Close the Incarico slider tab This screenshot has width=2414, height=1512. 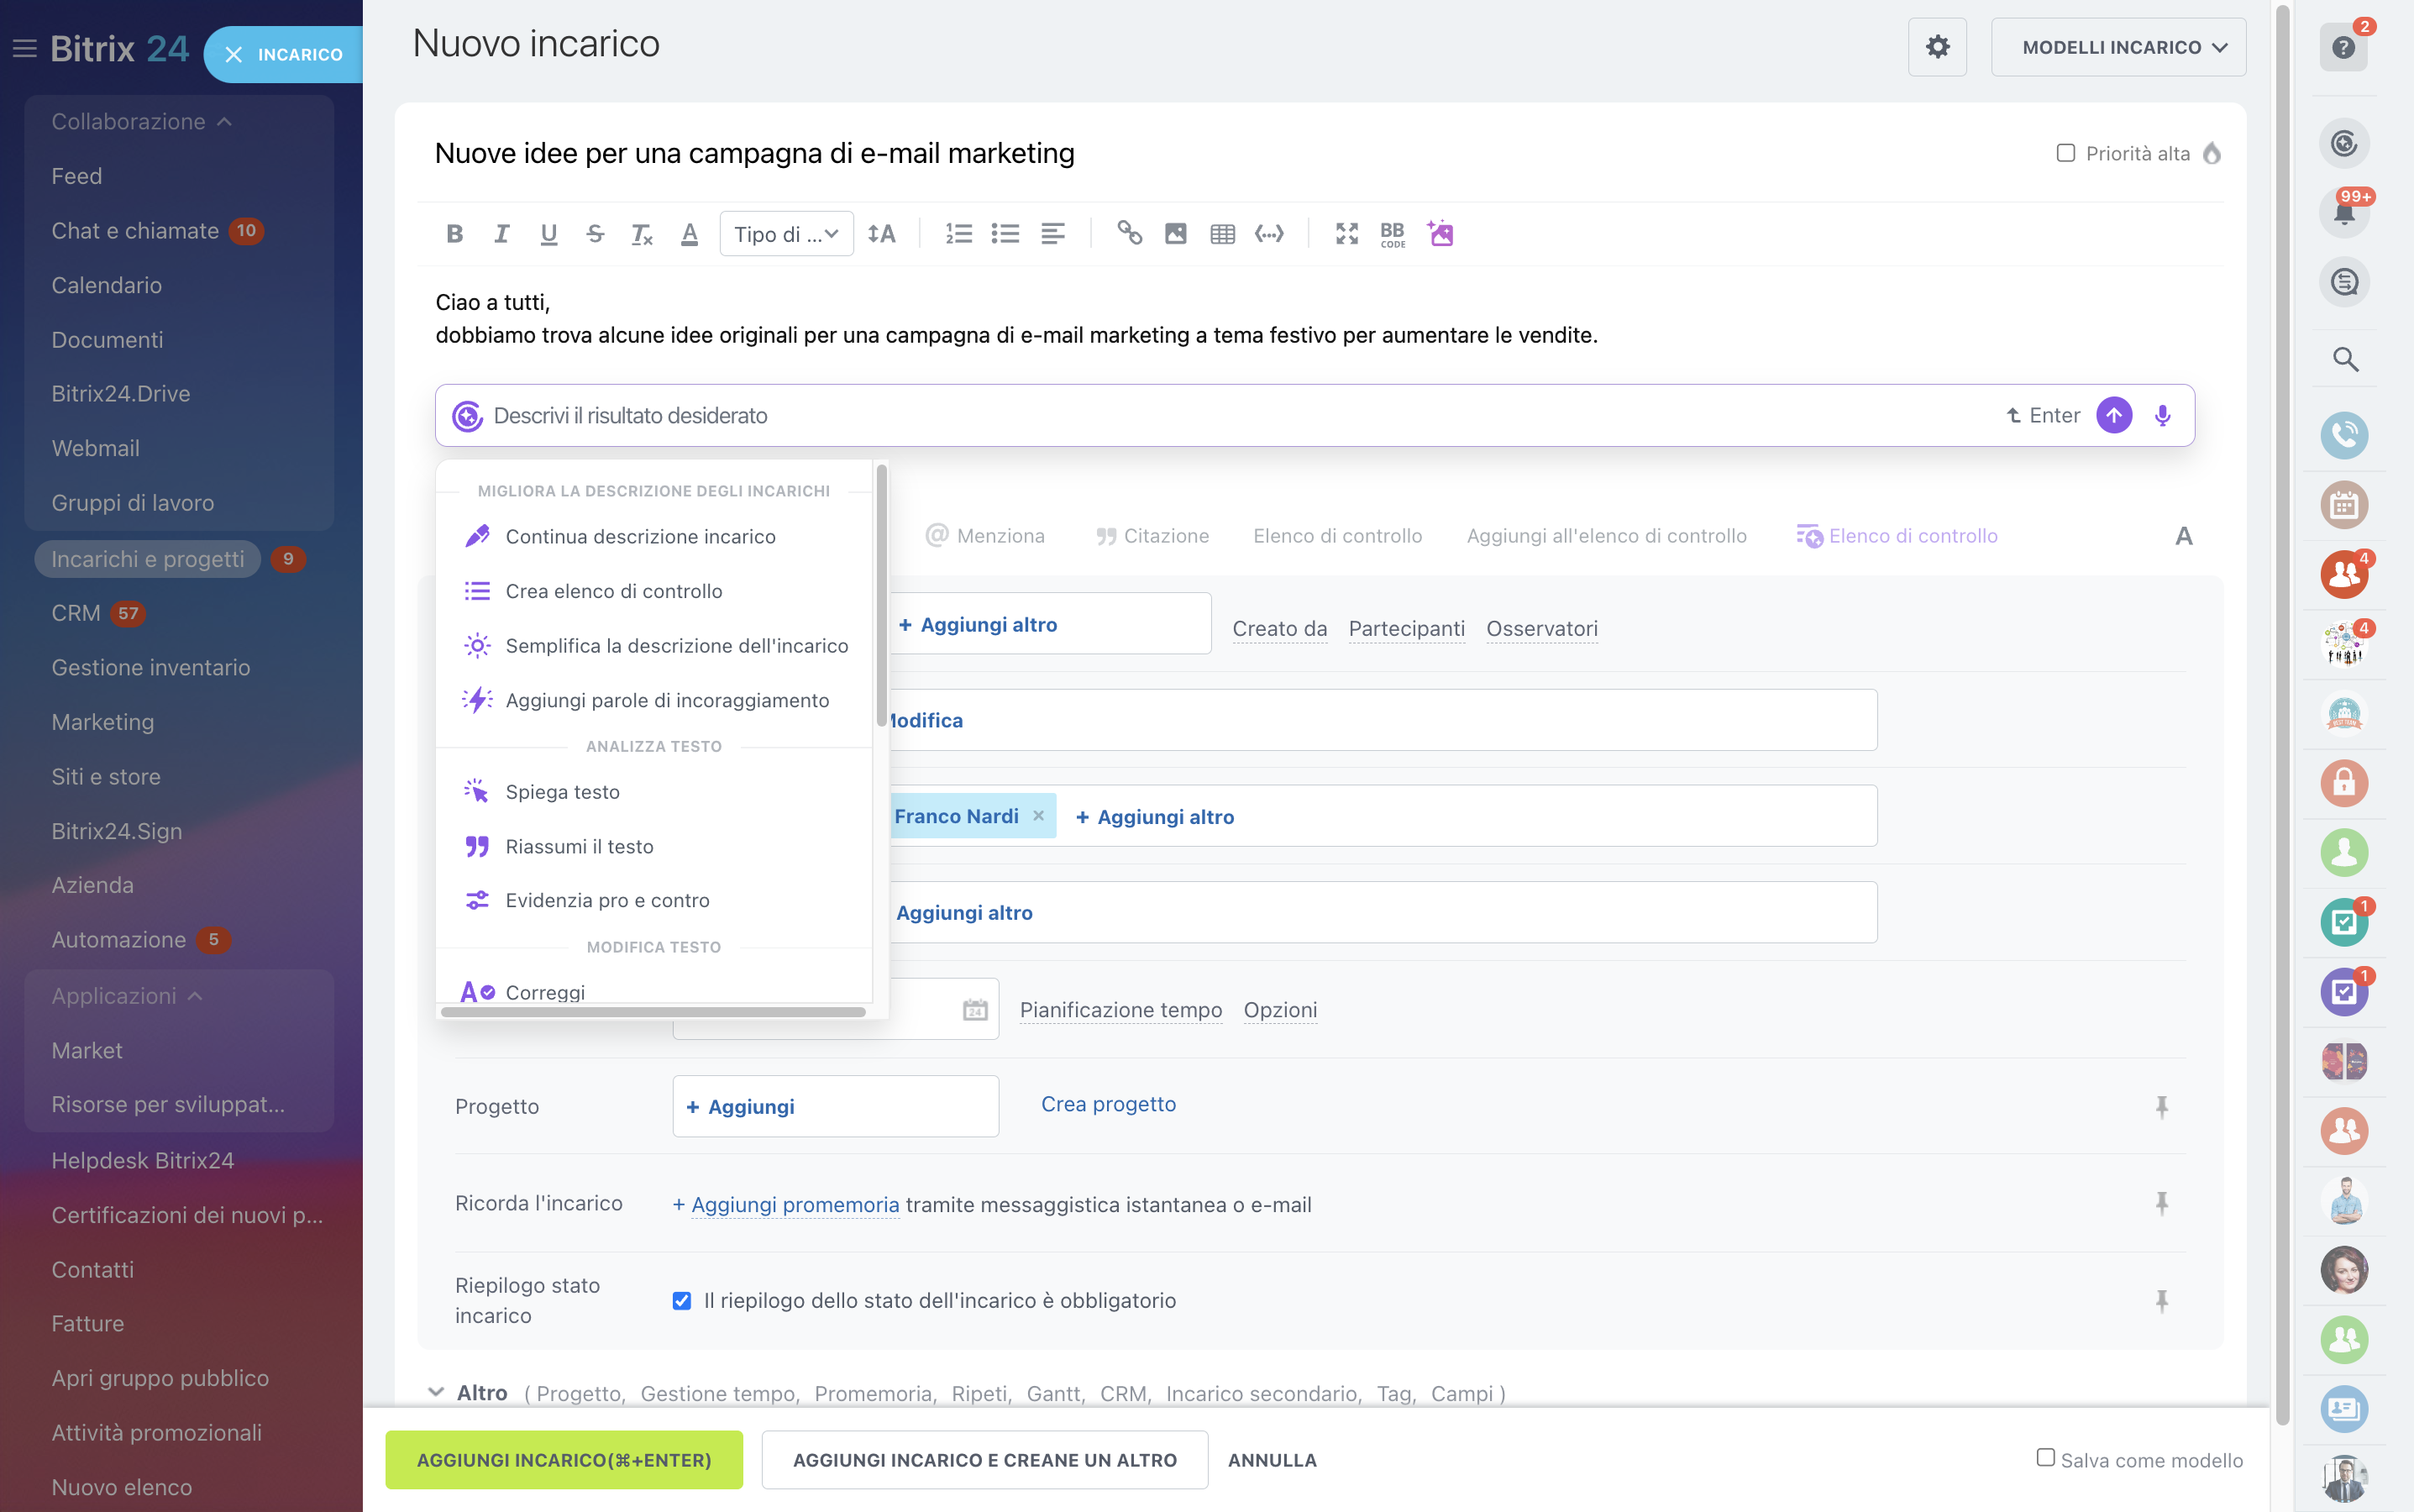click(233, 54)
